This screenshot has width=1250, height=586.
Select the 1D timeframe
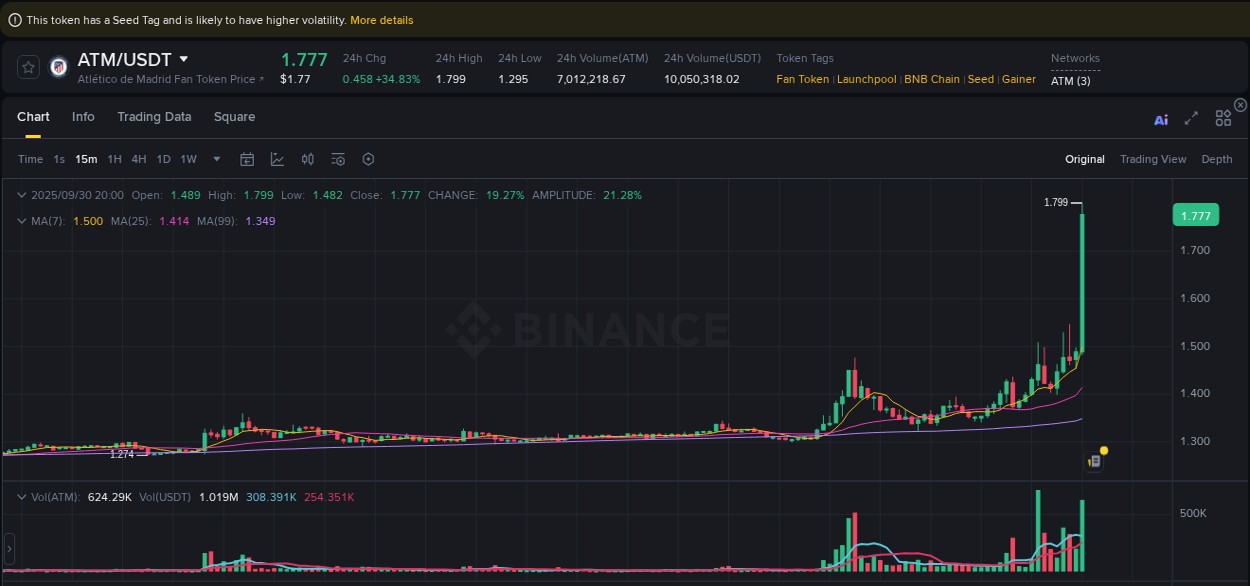pyautogui.click(x=163, y=159)
